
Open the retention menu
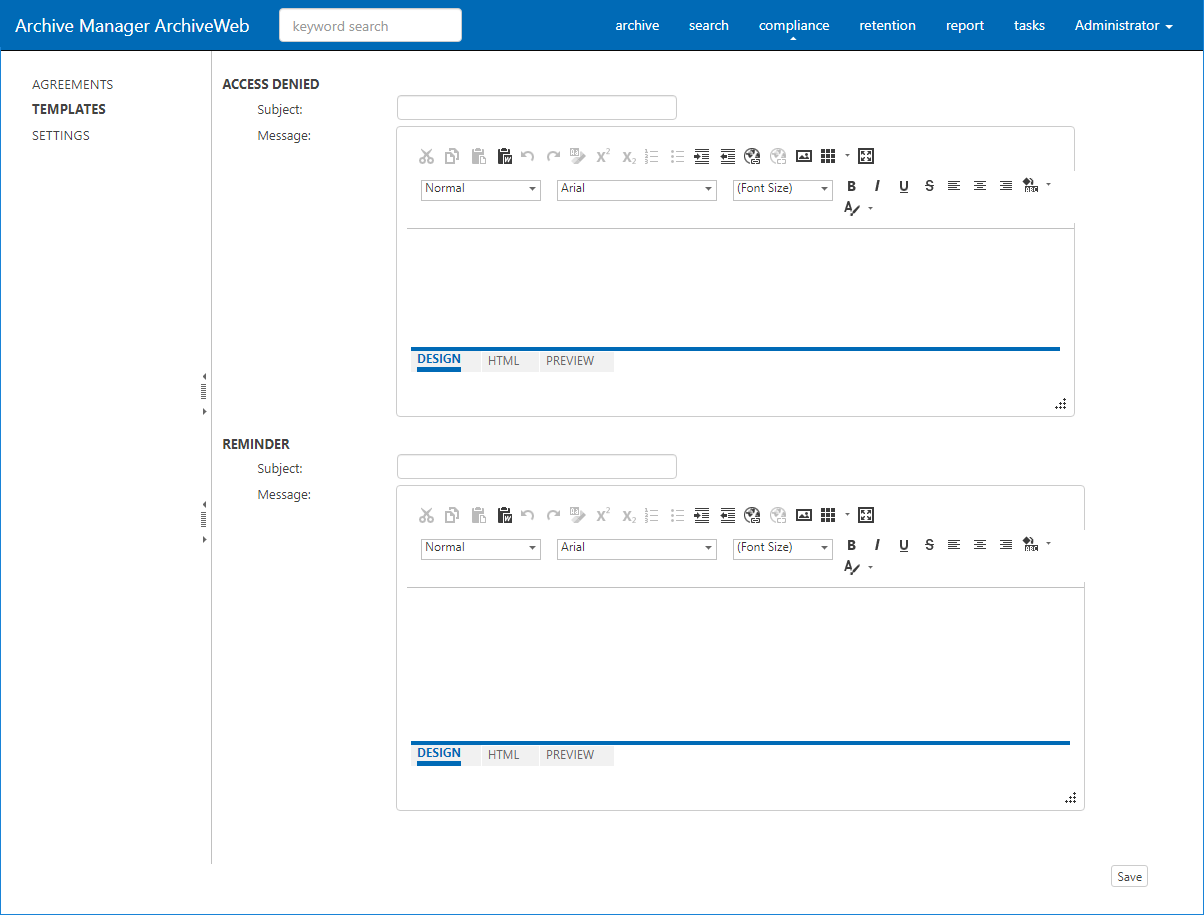[x=887, y=26]
